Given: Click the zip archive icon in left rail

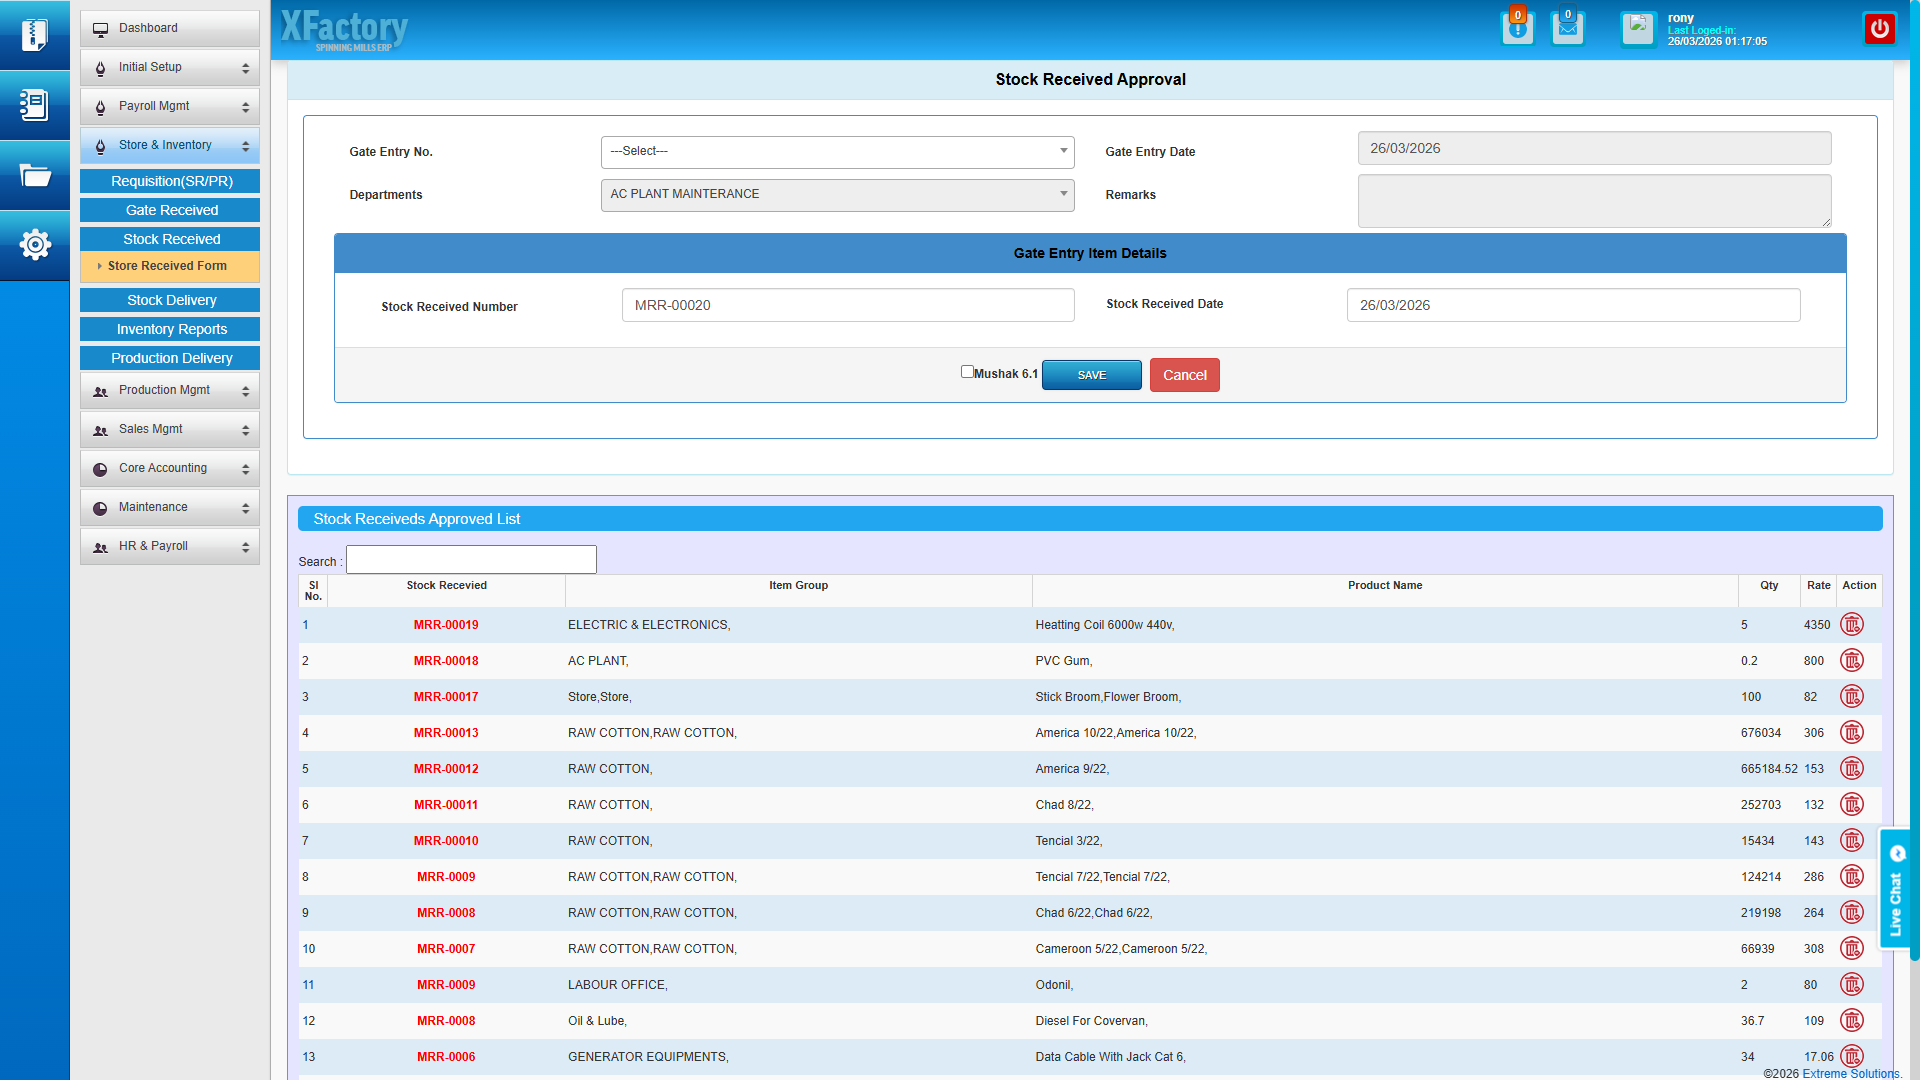Looking at the screenshot, I should 35,35.
